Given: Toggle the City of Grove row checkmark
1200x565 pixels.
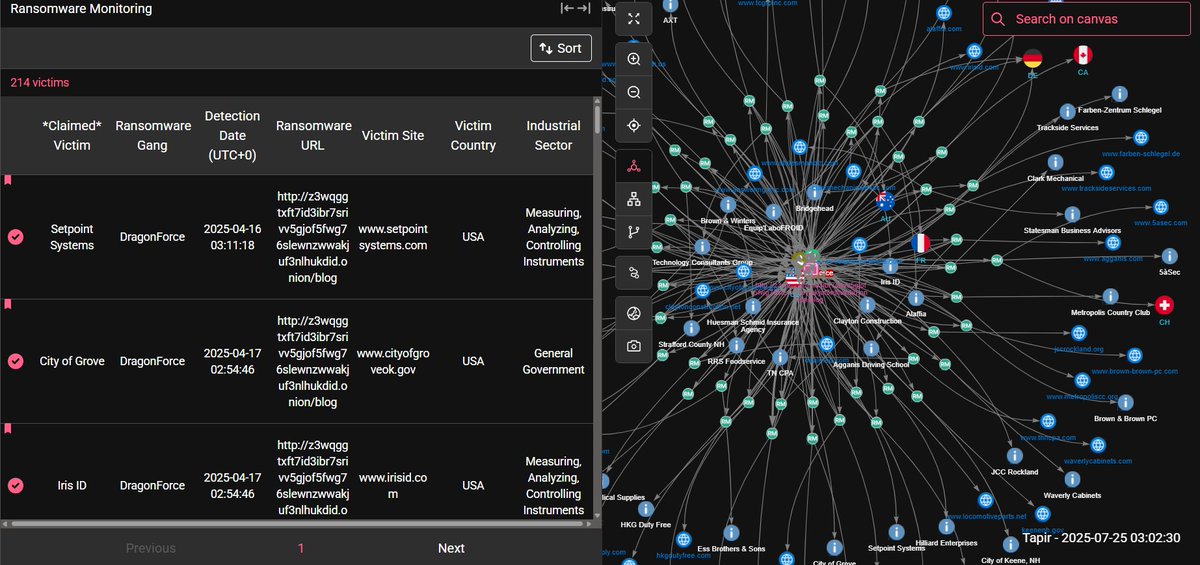Looking at the screenshot, I should 16,361.
